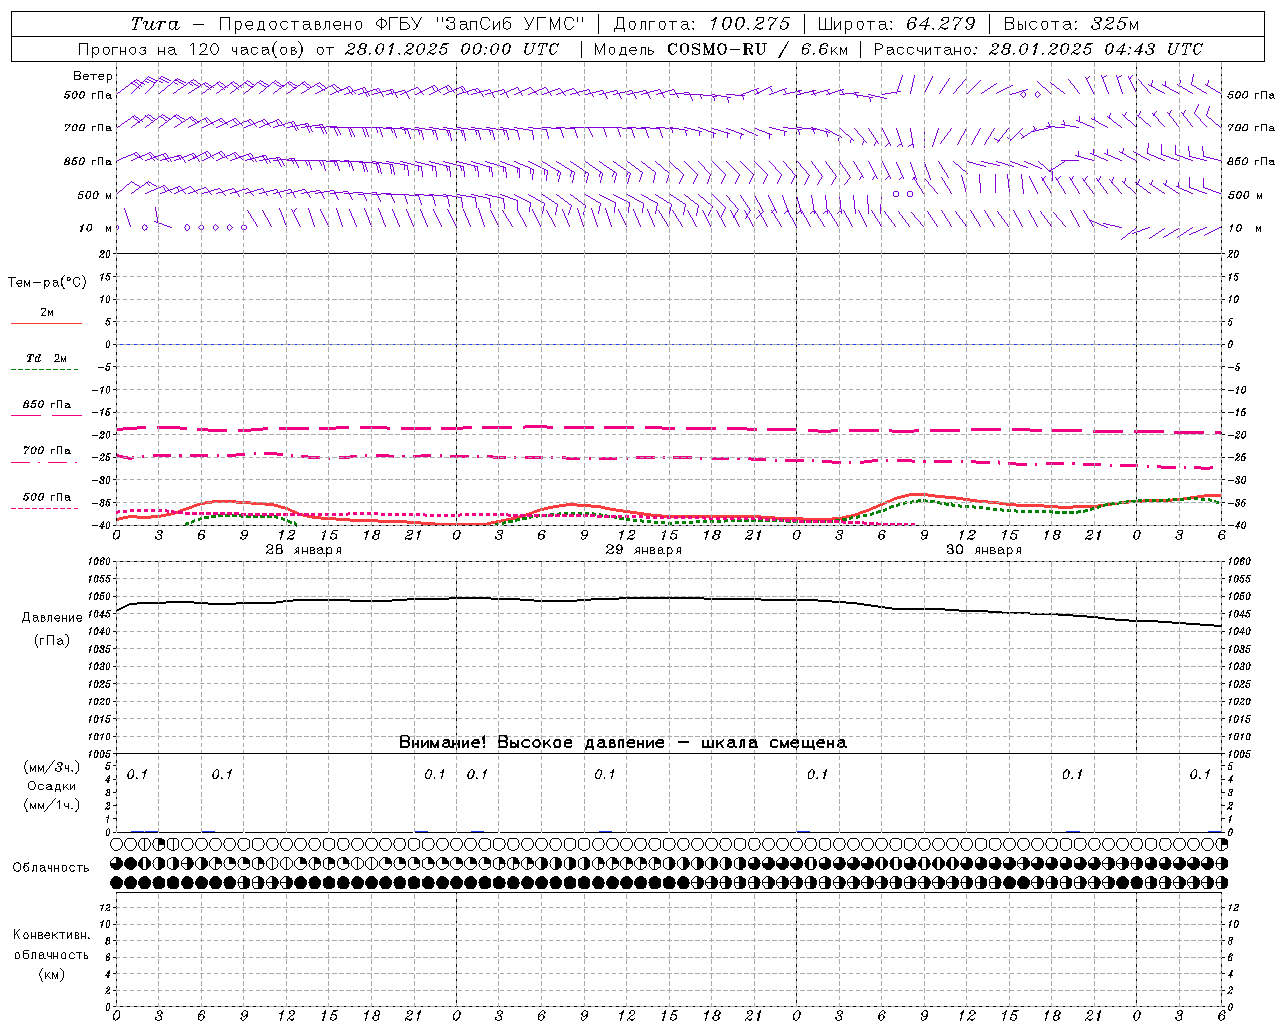Viewport: 1280px width, 1024px height.
Task: Select the "Широта: 64.279" header field
Action: tap(896, 24)
